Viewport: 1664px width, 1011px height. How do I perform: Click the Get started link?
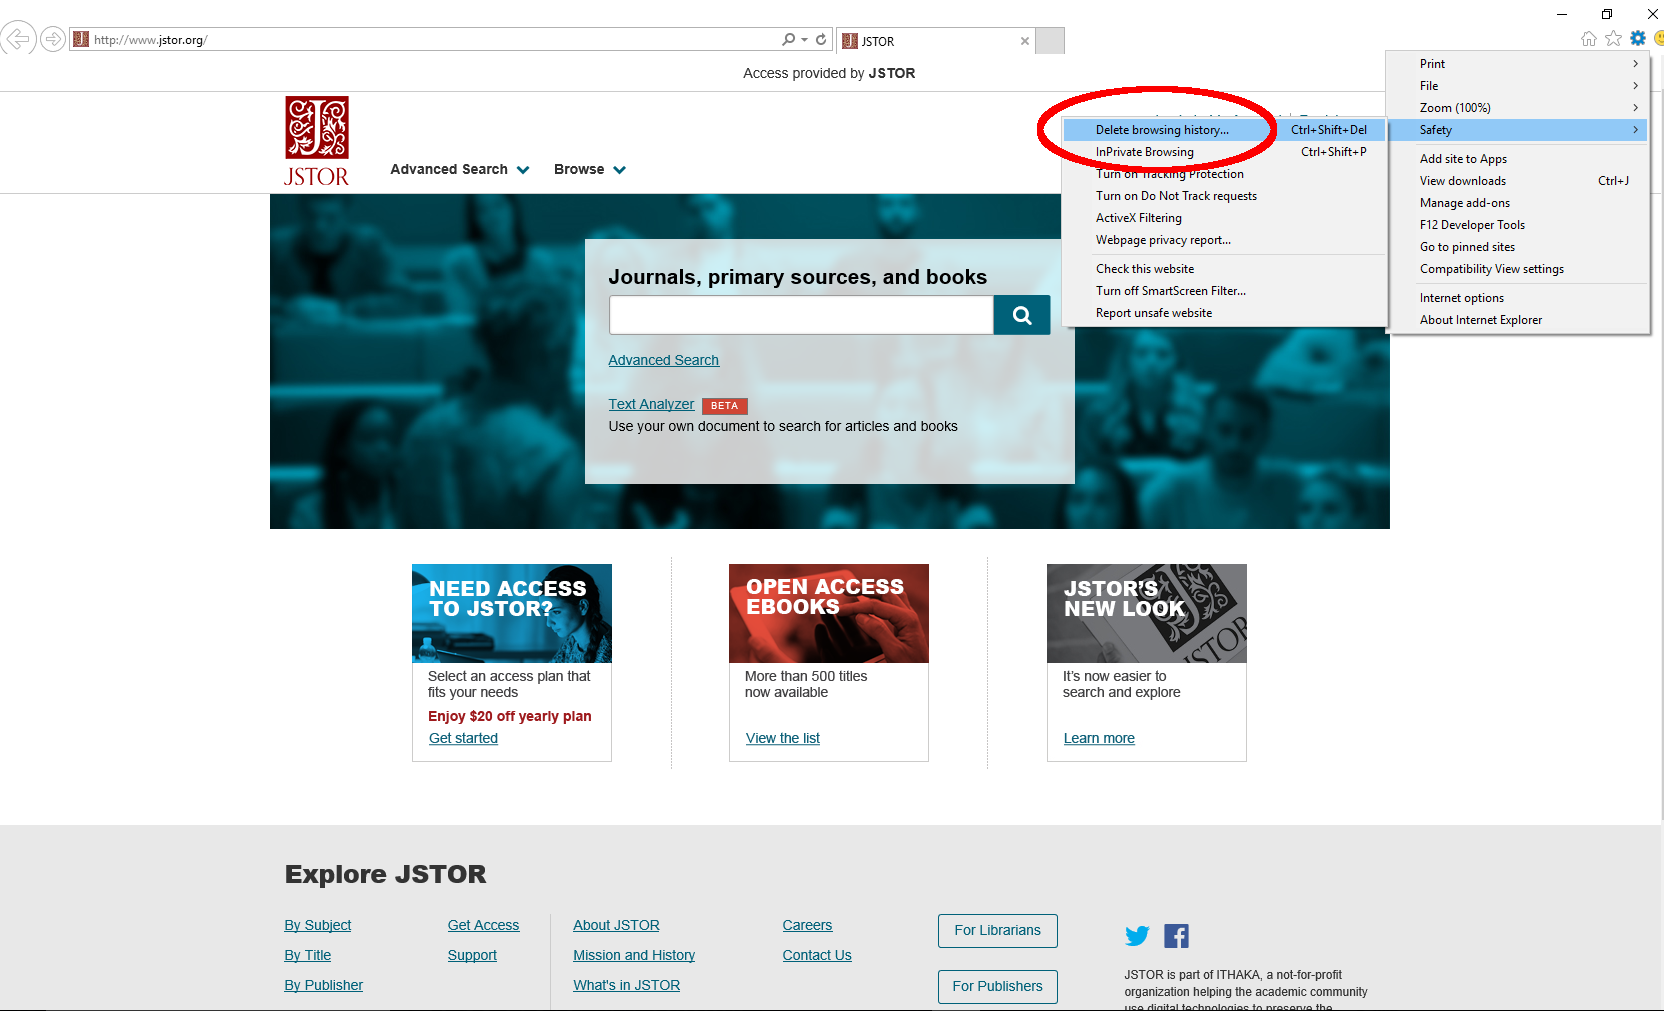[463, 738]
